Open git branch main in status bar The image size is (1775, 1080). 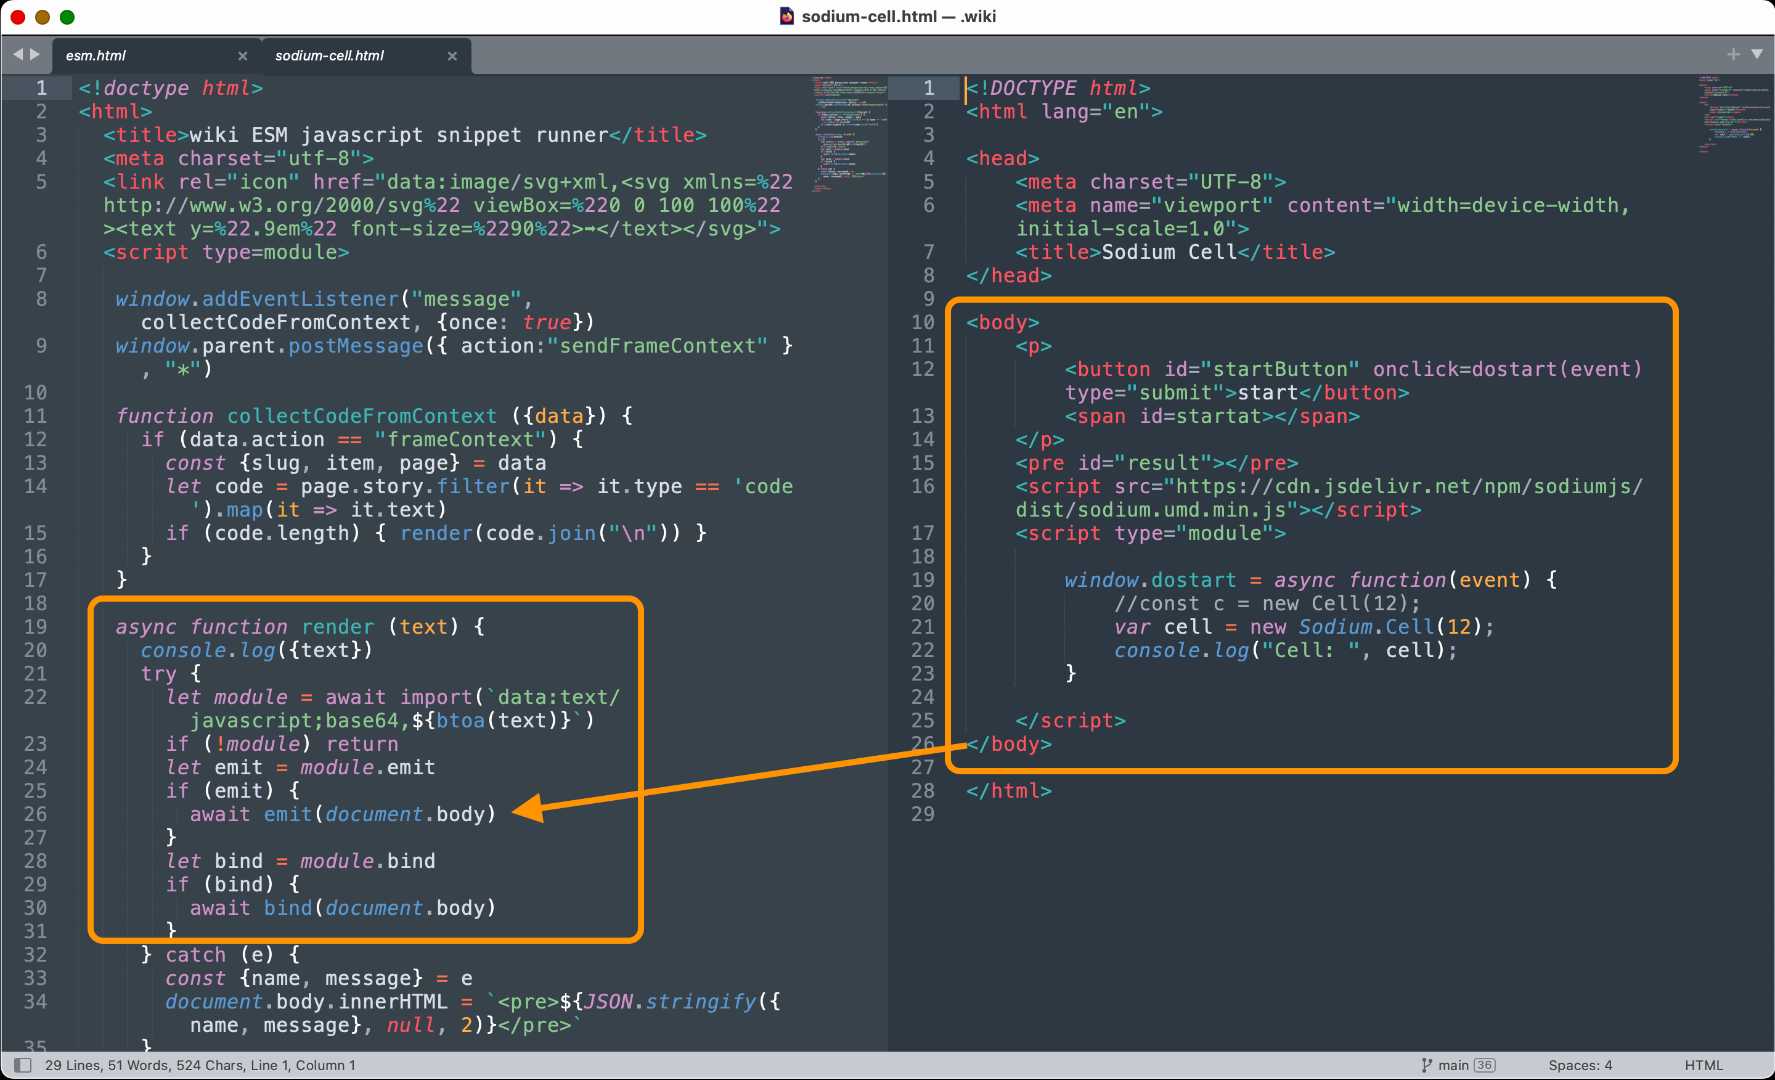1445,1065
